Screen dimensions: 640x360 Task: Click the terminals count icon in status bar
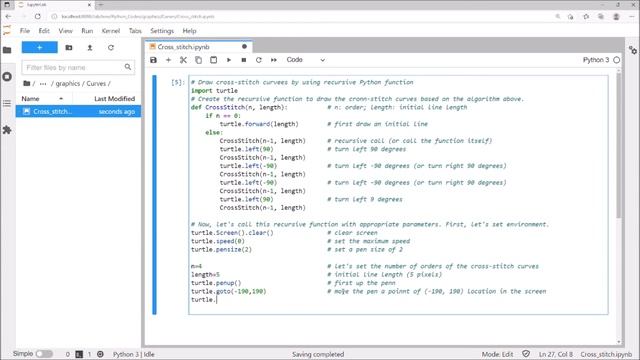[79, 354]
